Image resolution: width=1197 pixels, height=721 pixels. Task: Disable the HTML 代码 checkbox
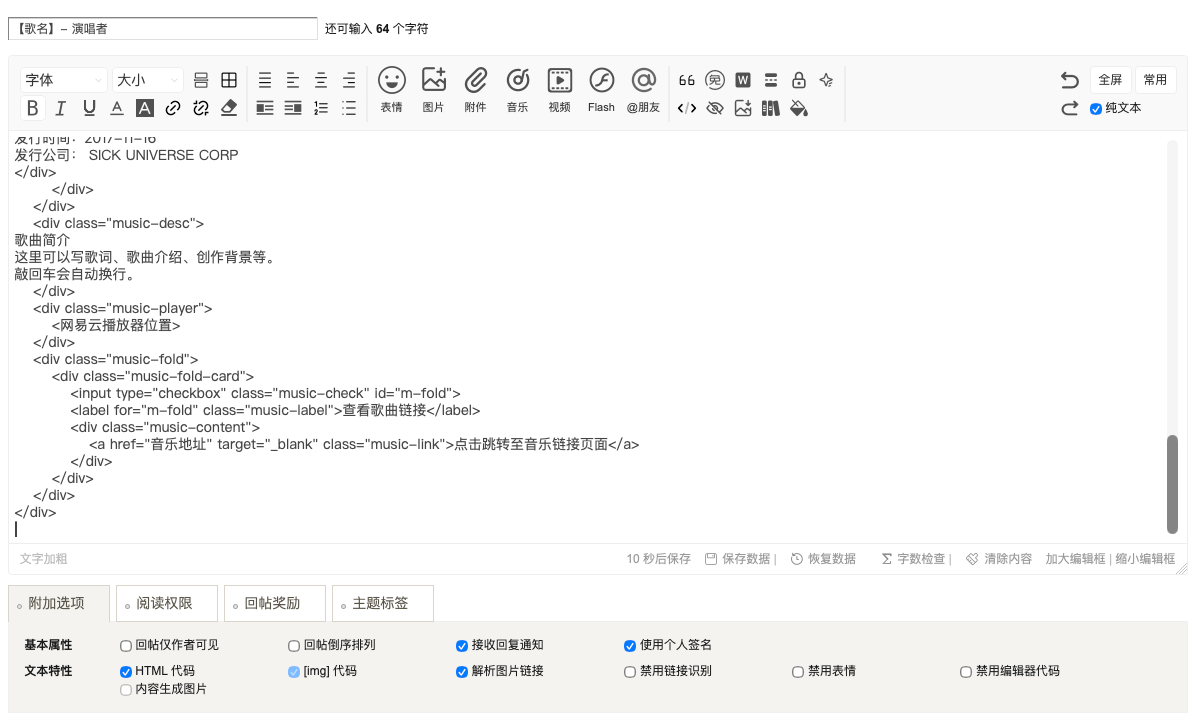126,672
